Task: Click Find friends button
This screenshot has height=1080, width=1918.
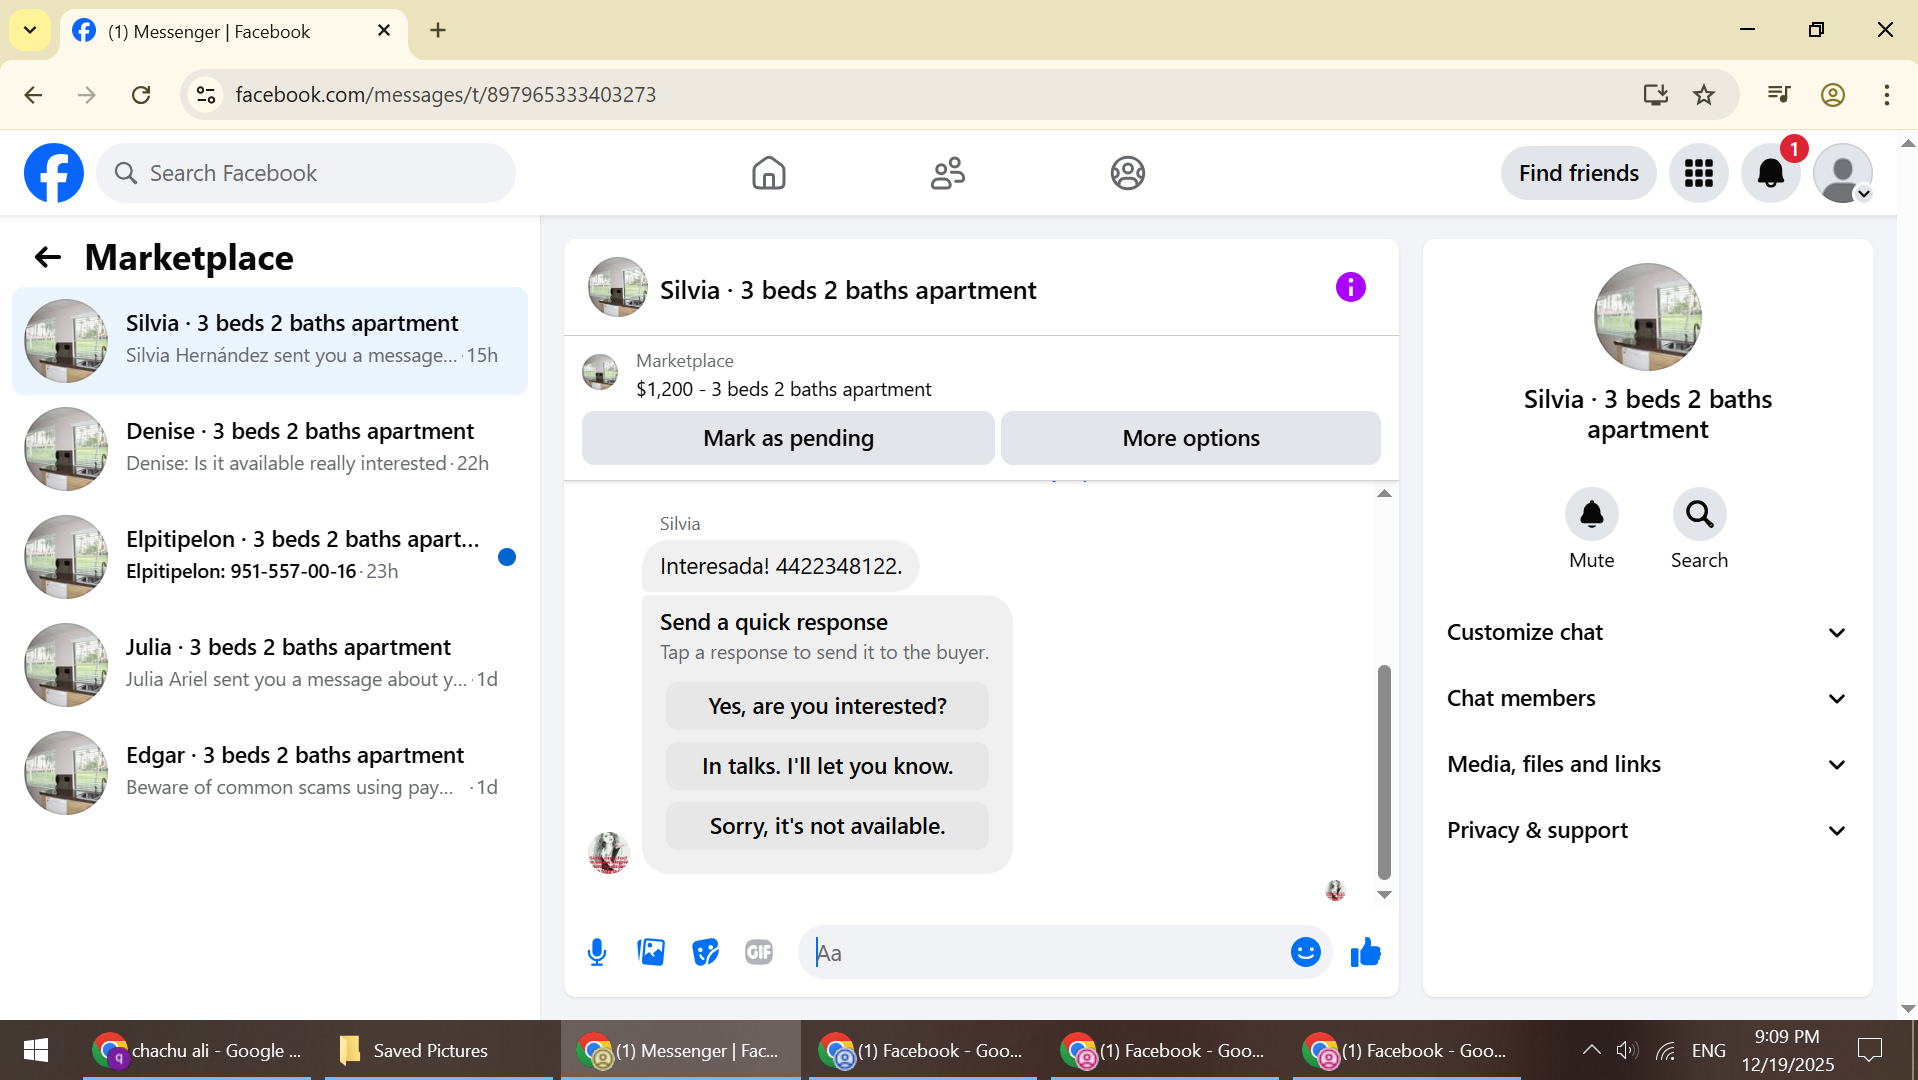Action: pyautogui.click(x=1578, y=173)
